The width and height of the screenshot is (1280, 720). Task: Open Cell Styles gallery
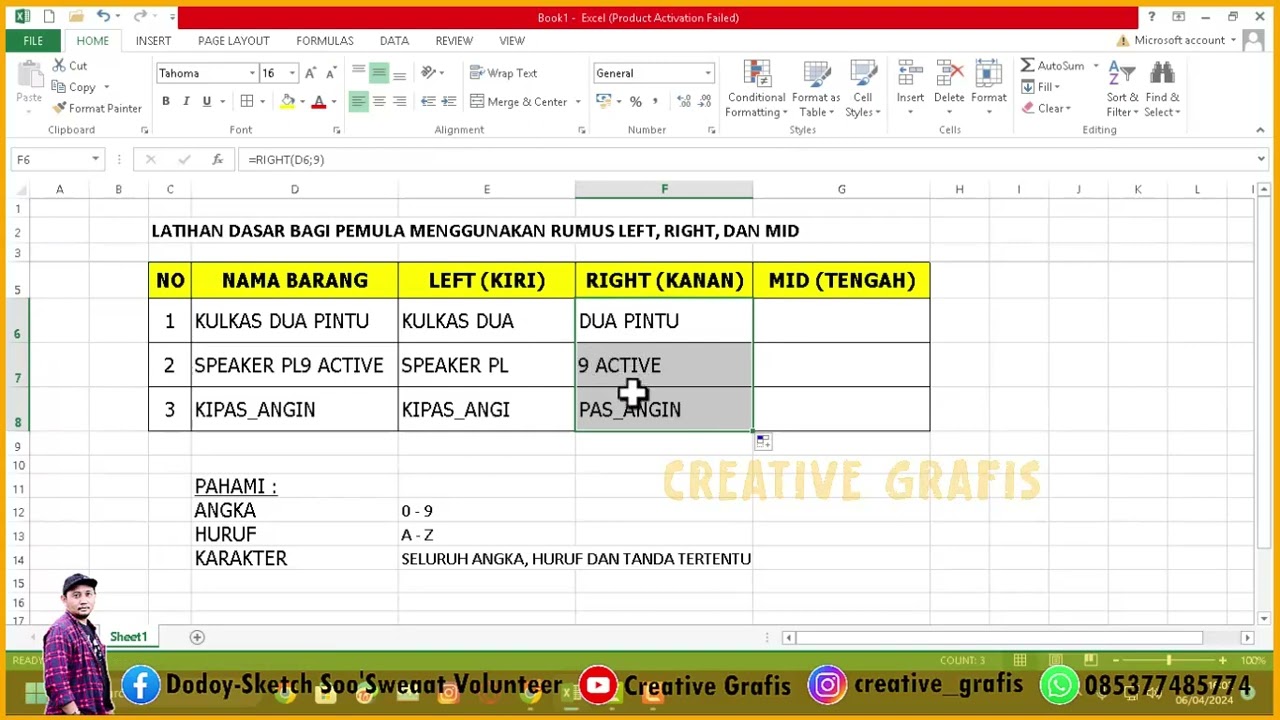coord(862,89)
